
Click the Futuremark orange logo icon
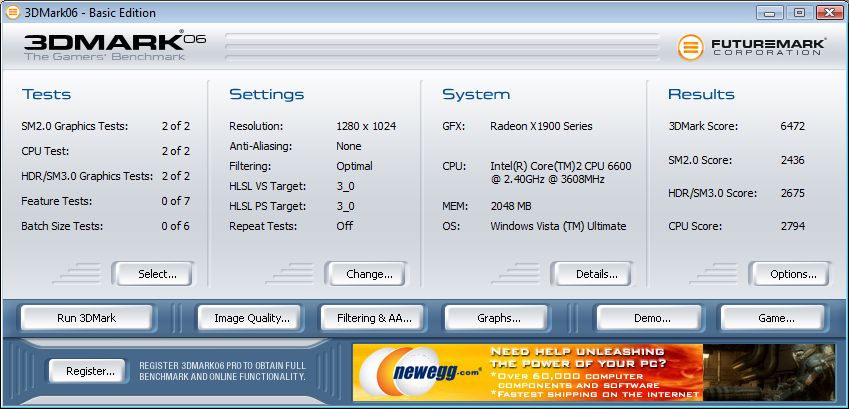(690, 47)
